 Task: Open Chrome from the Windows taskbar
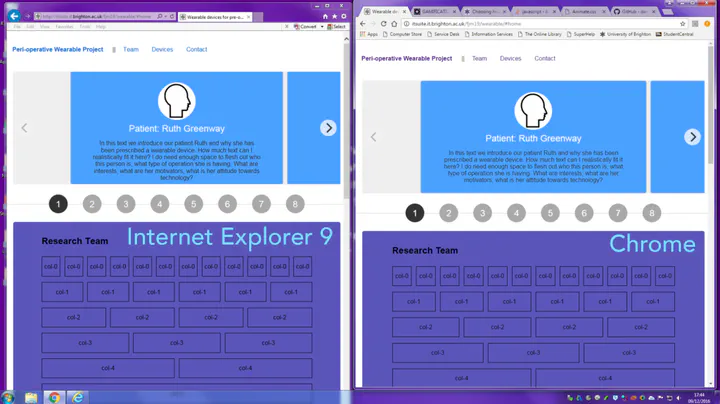click(x=54, y=396)
